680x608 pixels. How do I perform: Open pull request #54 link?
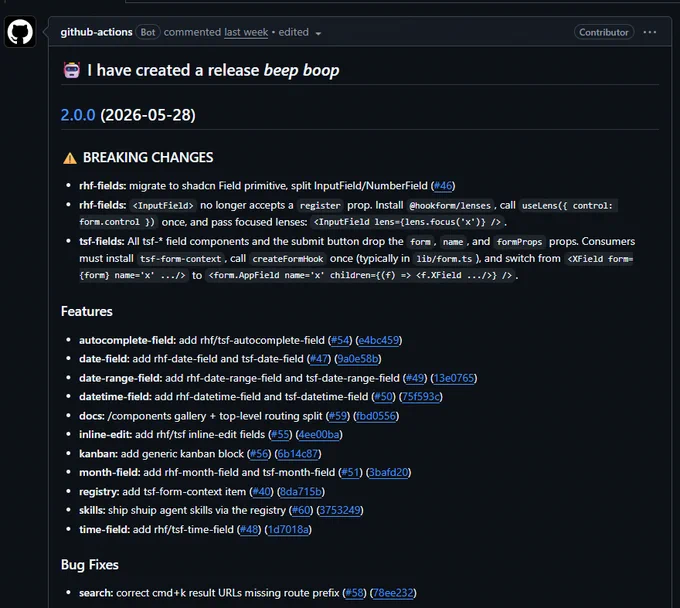click(x=340, y=340)
